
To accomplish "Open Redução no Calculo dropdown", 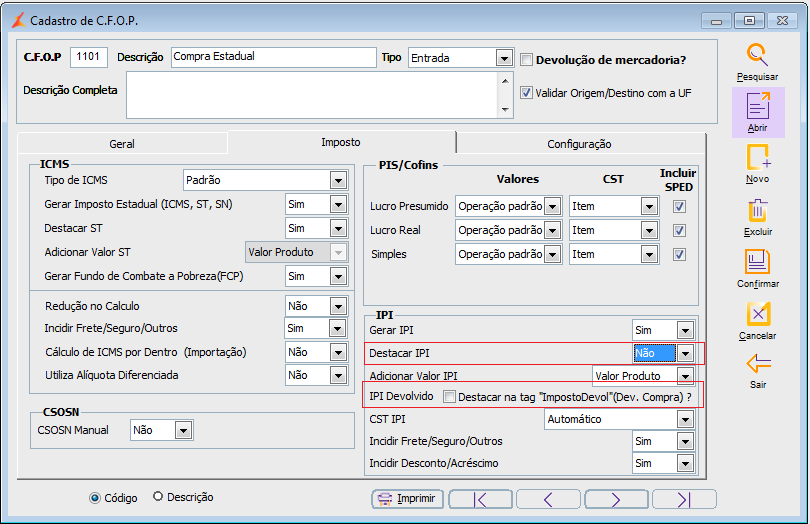I will [338, 306].
